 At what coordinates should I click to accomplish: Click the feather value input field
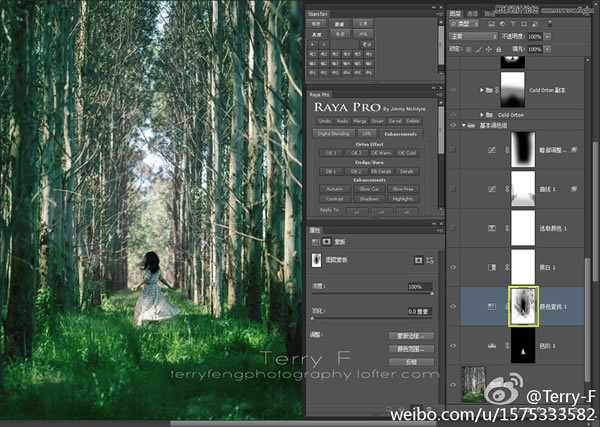point(420,311)
